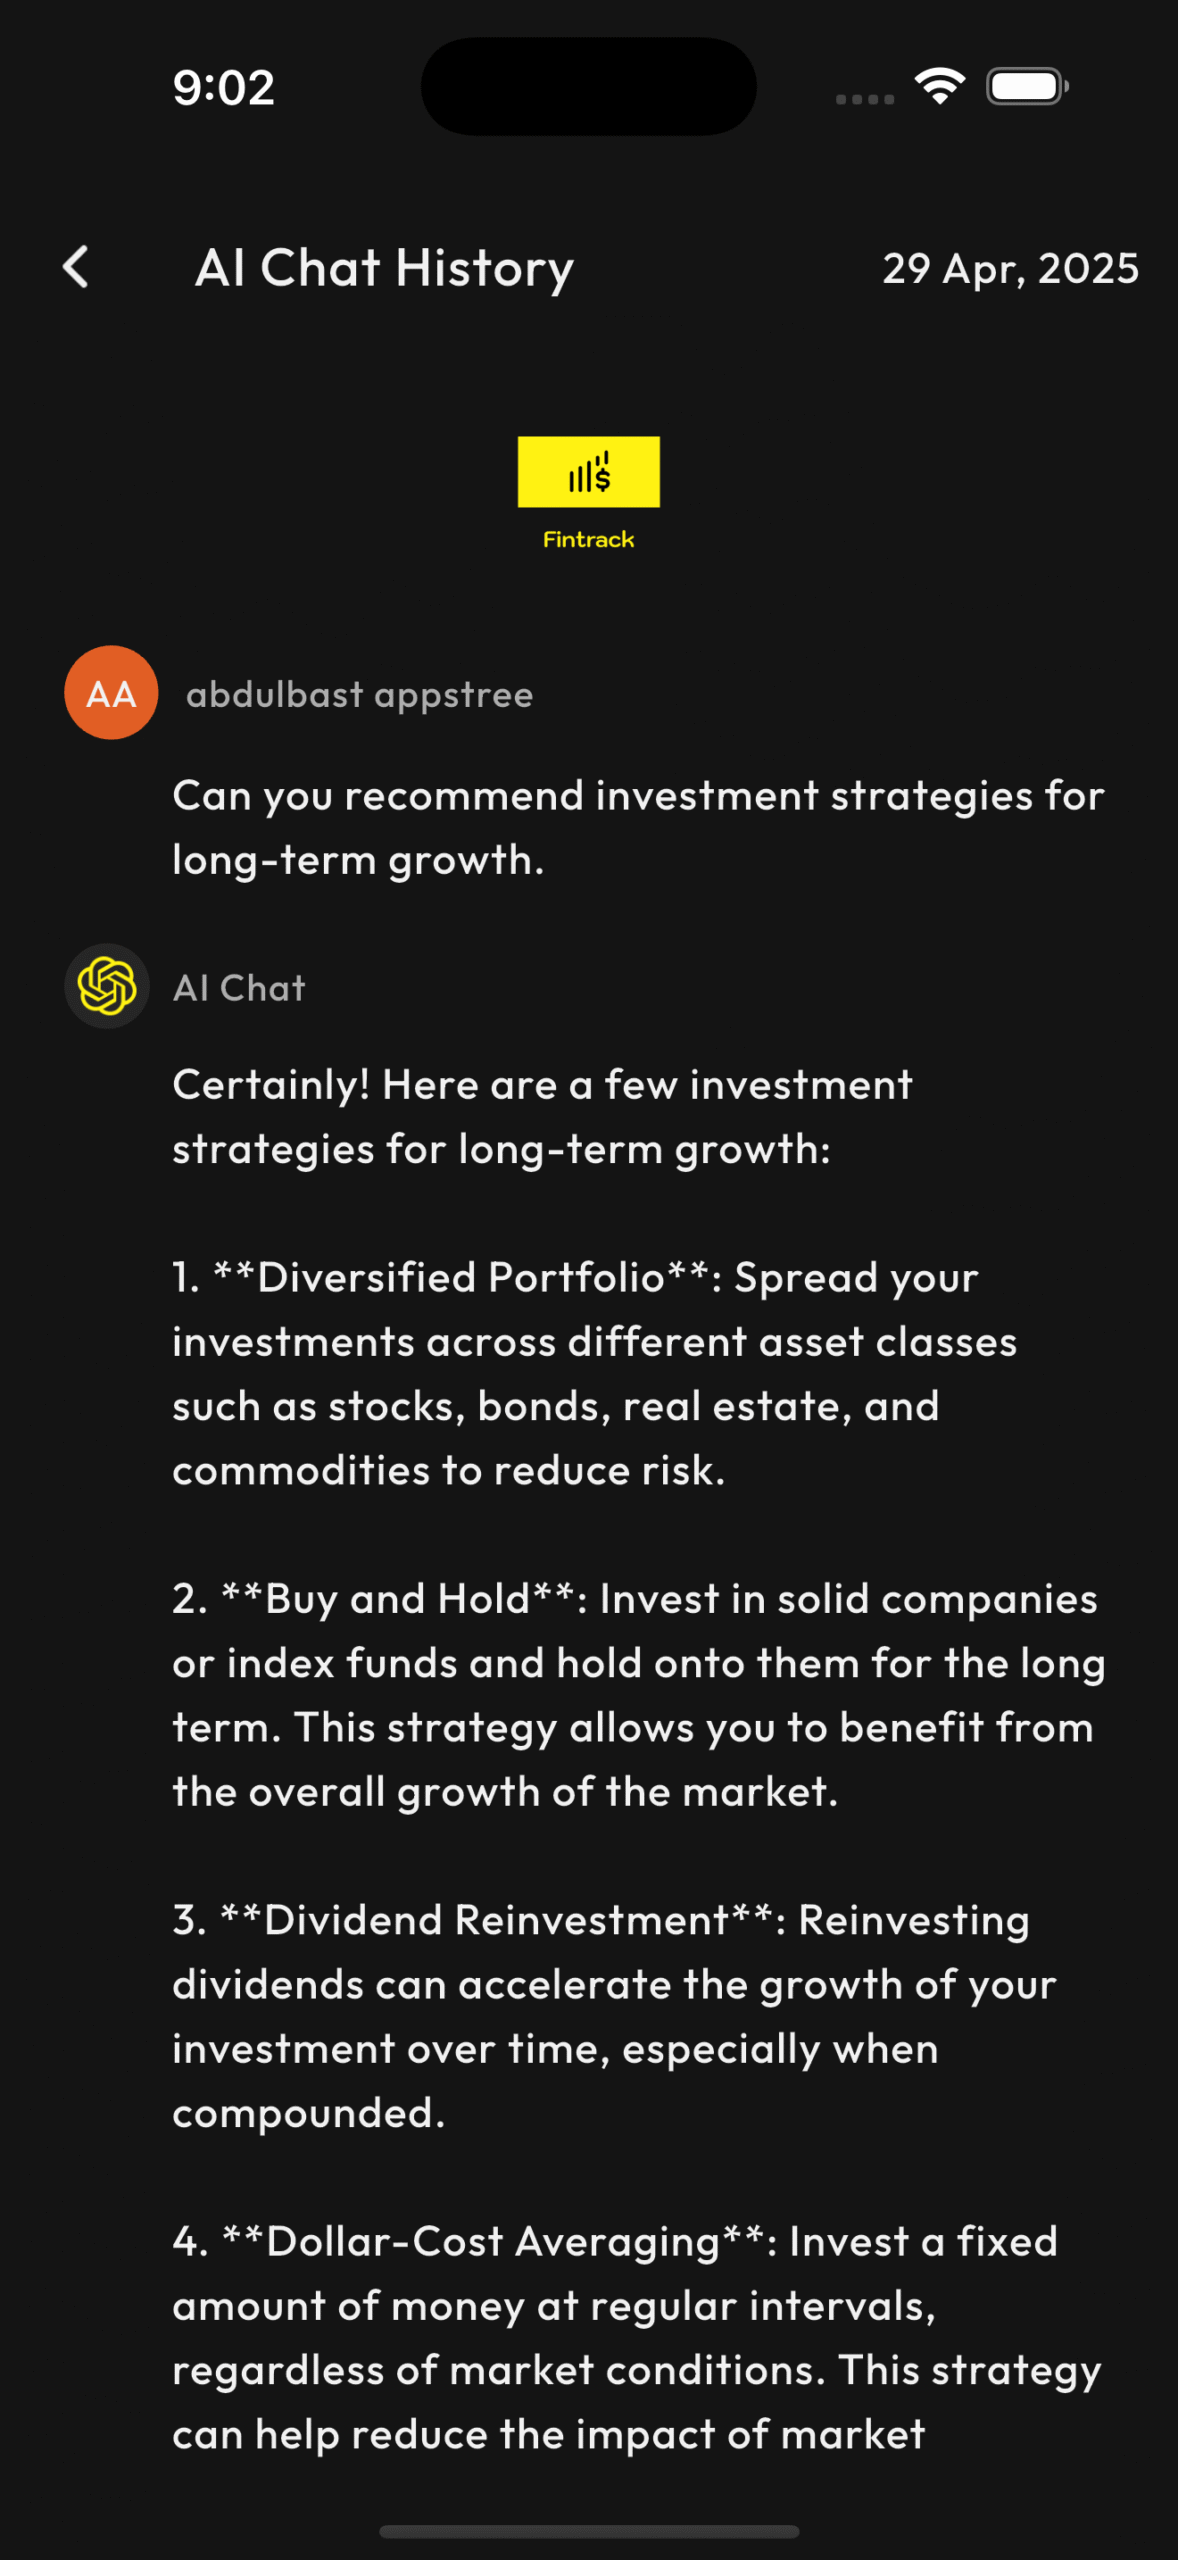Tap the Dividend Reinvestment strategy paragraph

tap(614, 2016)
